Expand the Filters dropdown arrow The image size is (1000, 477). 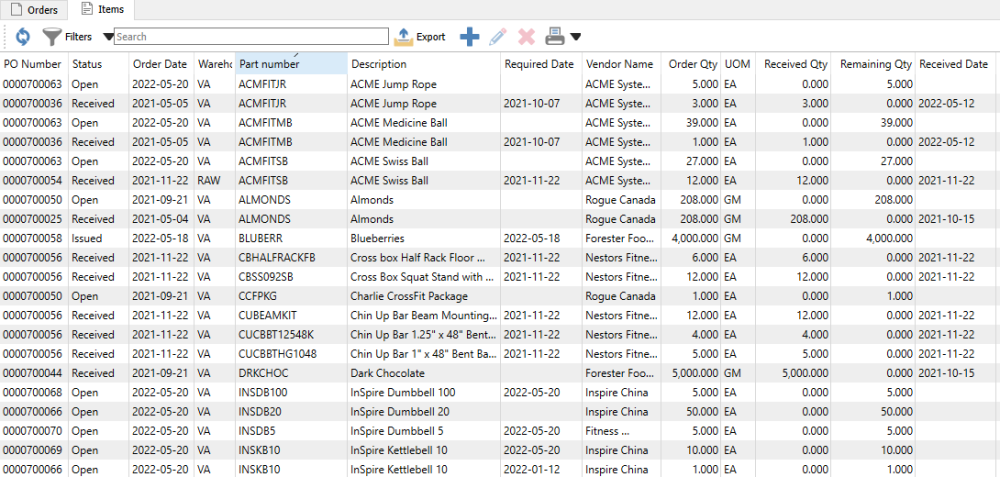pyautogui.click(x=107, y=37)
